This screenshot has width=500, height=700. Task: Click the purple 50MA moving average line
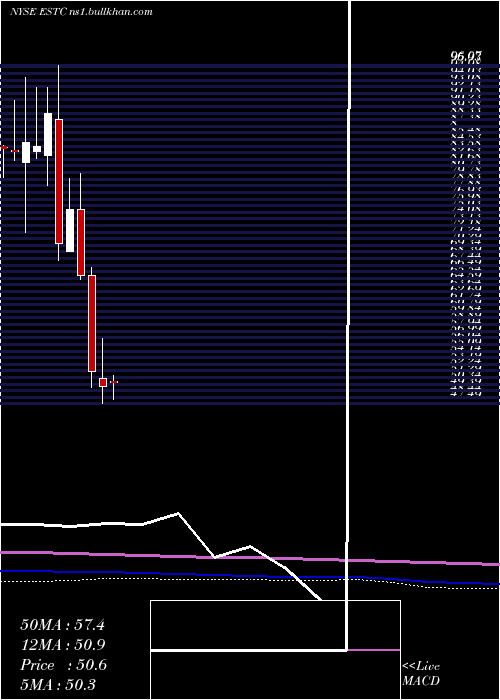[250, 558]
